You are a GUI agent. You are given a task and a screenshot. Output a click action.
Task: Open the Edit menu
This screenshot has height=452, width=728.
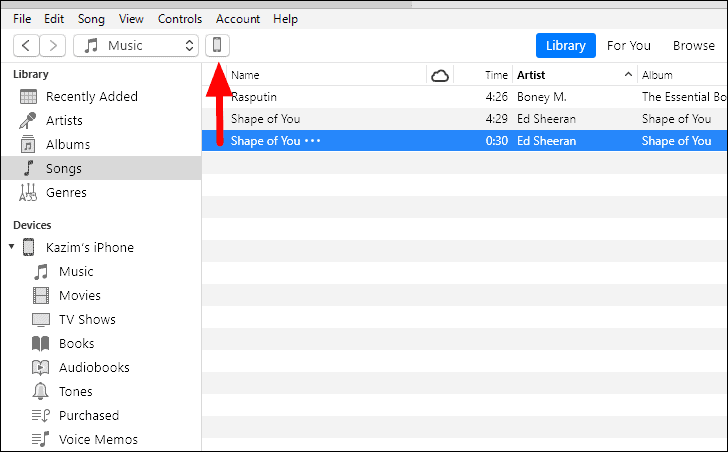[54, 19]
